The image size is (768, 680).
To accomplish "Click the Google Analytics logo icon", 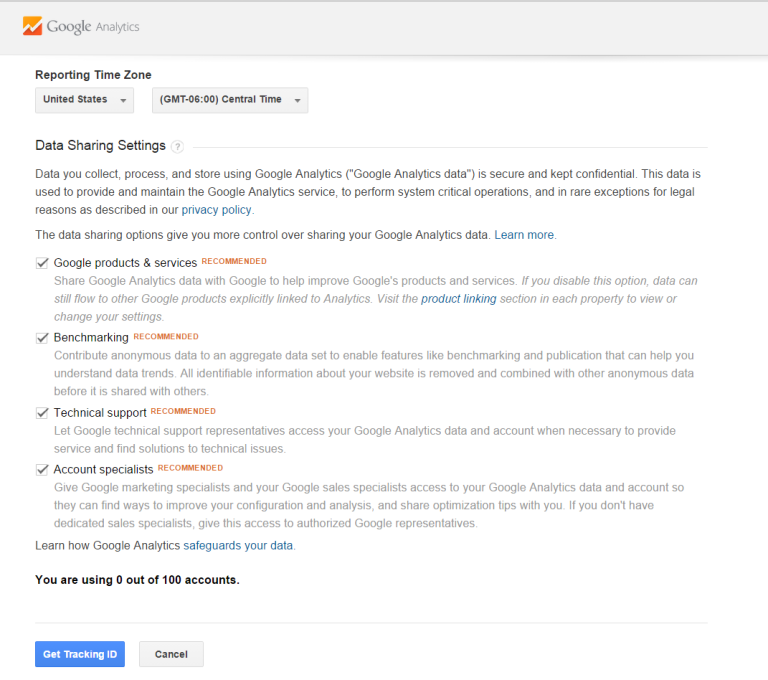I will 32,26.
